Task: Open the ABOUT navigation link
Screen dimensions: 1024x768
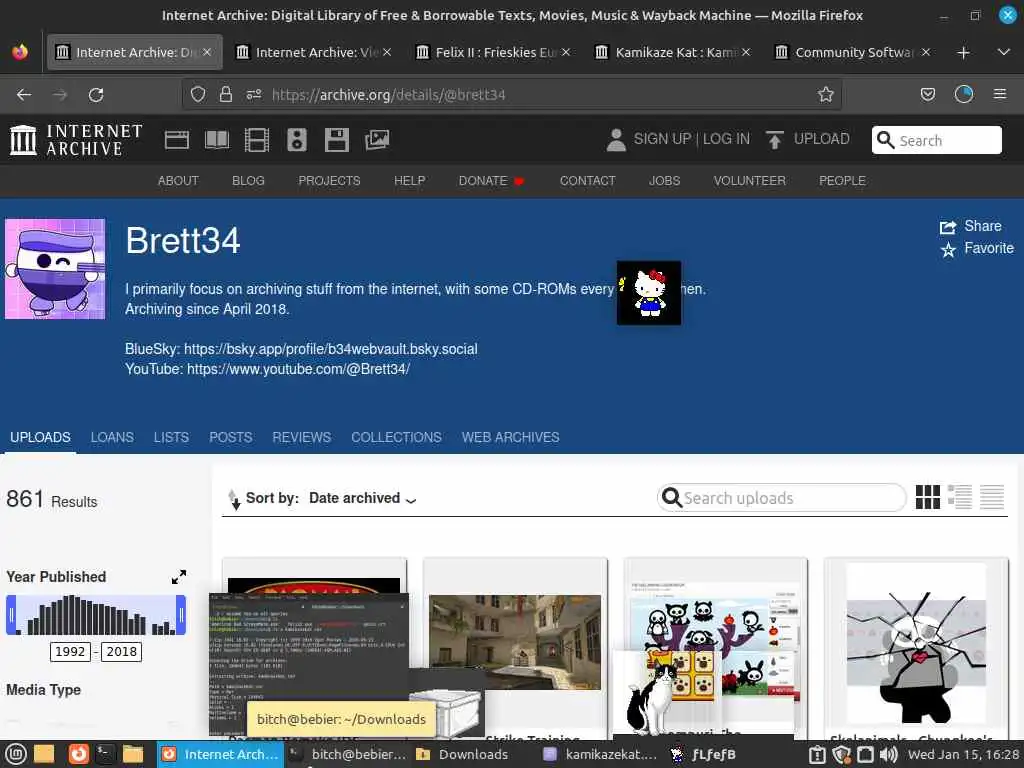Action: pyautogui.click(x=178, y=181)
